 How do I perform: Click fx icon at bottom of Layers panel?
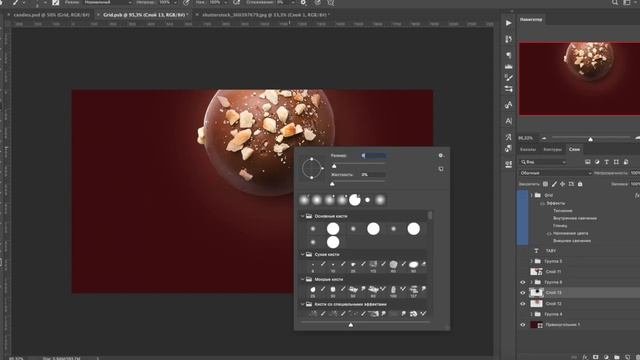point(585,357)
